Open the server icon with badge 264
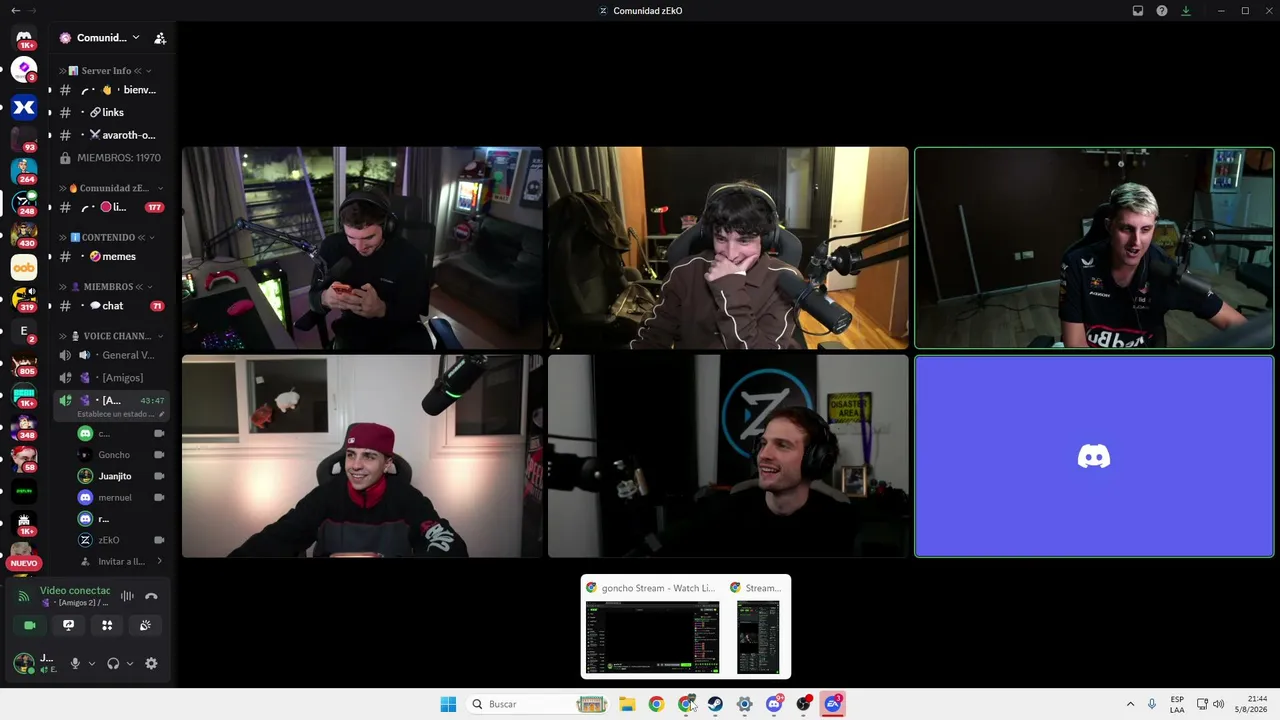This screenshot has height=720, width=1280. point(24,169)
